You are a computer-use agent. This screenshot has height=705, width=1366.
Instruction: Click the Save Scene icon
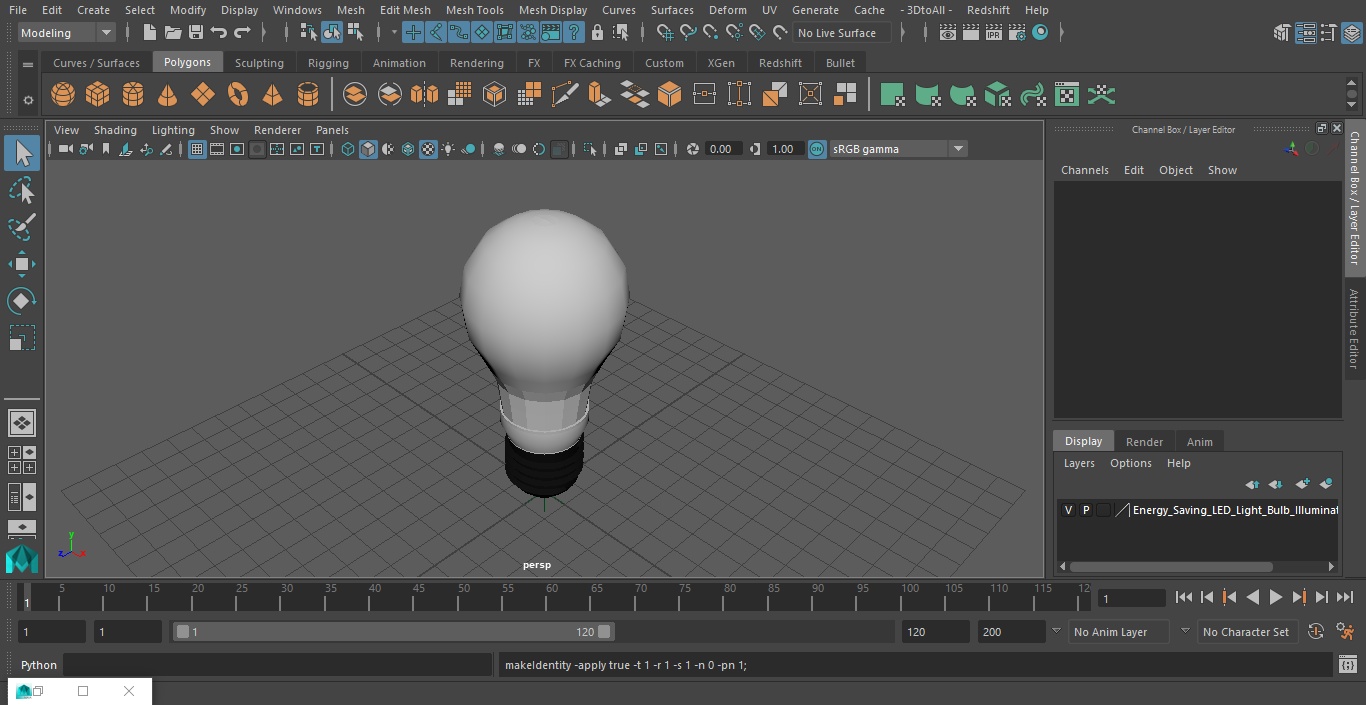[x=196, y=33]
